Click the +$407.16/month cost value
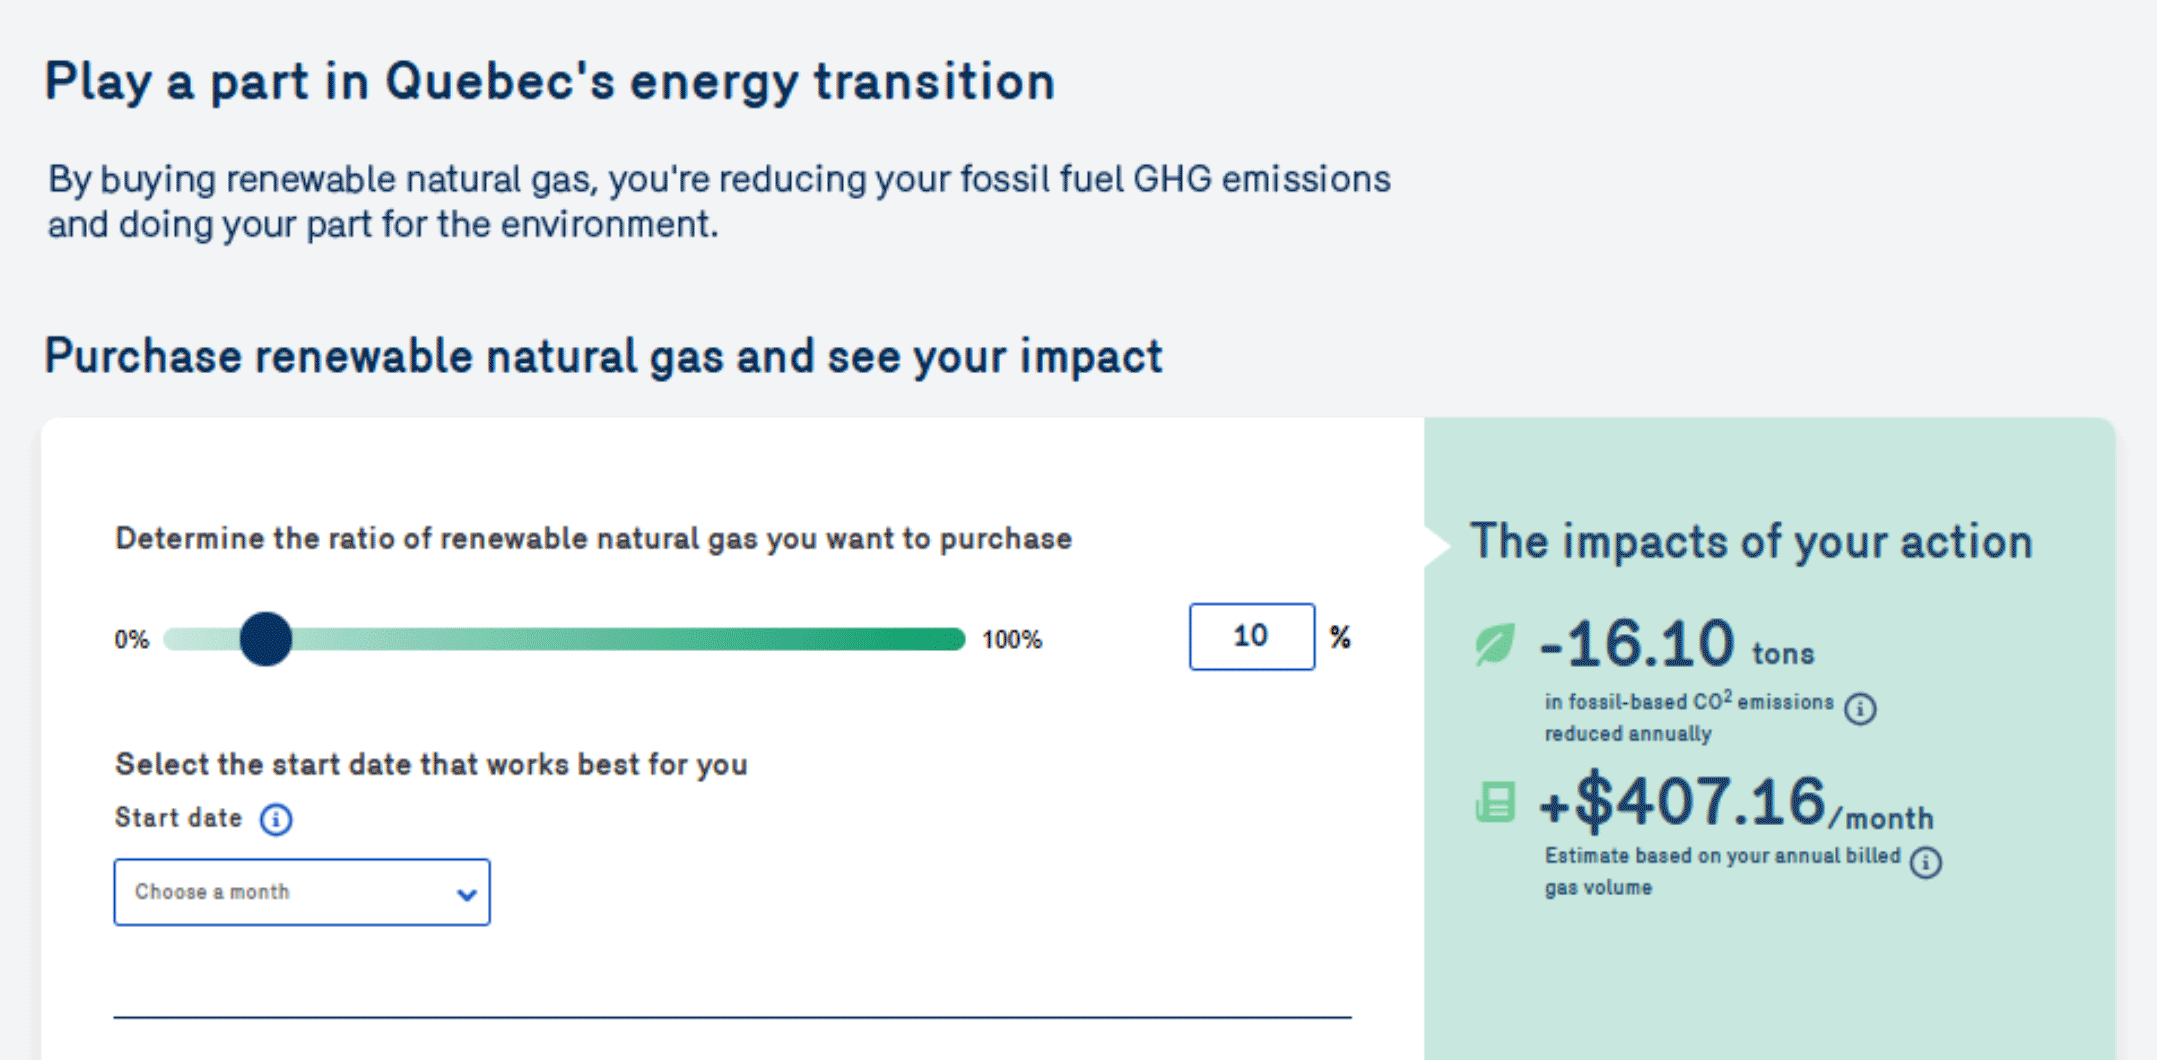Viewport: 2157px width, 1060px height. (1736, 803)
